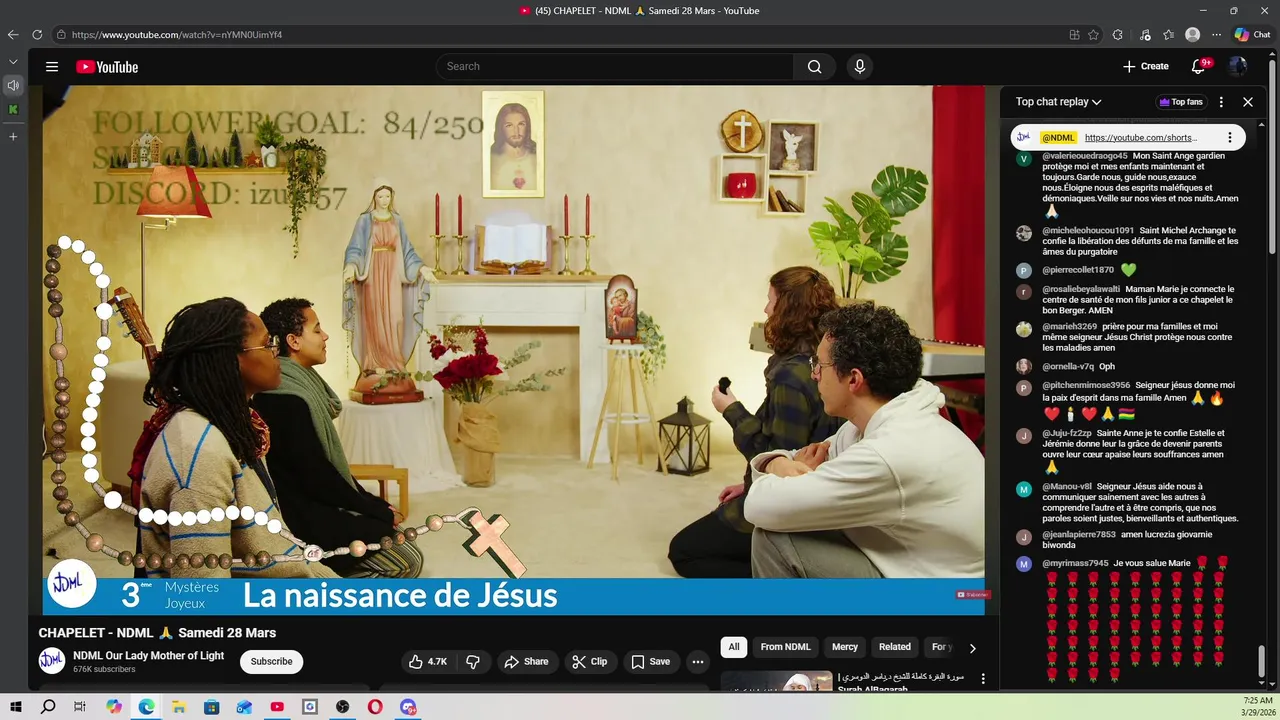Screen dimensions: 1280x720
Task: Open the Edge profile icon
Action: (1192, 34)
